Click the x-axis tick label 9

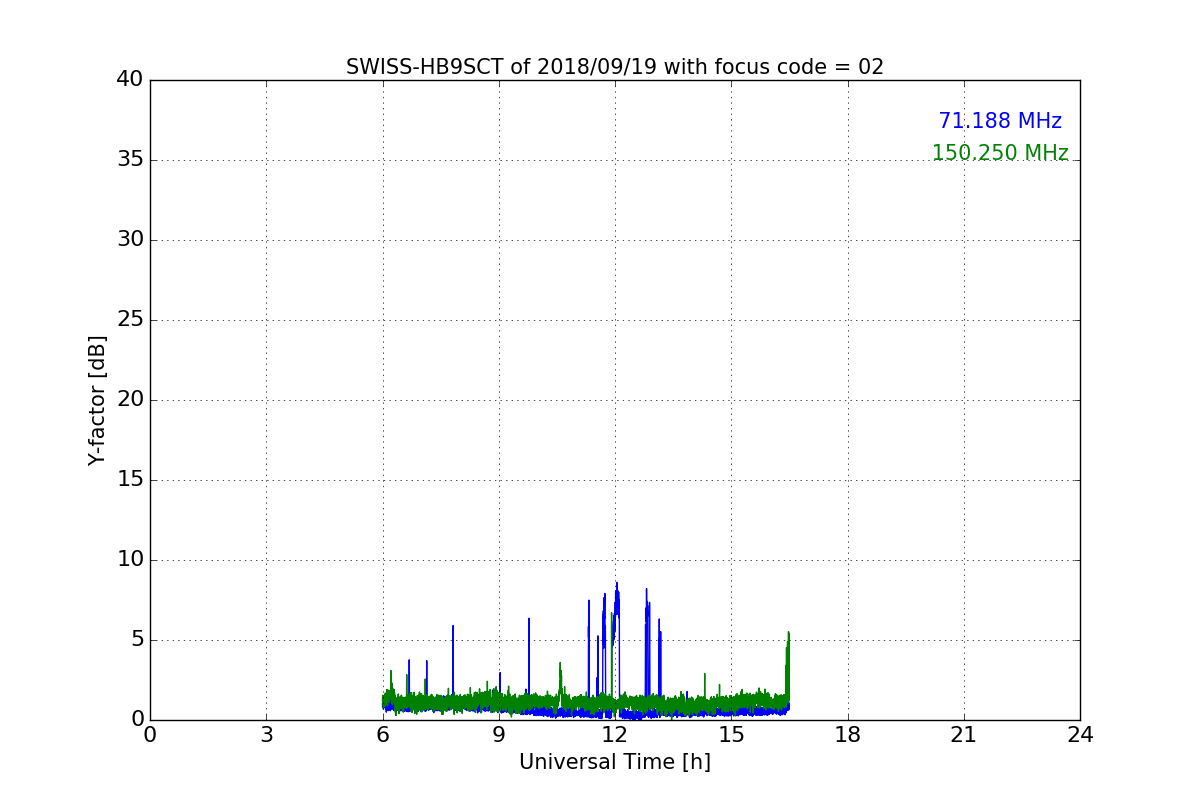[499, 735]
